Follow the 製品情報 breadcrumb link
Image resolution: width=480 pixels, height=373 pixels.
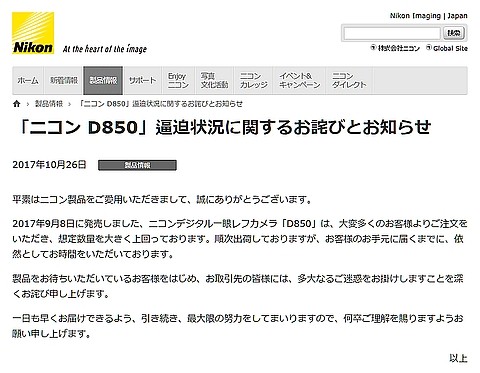(49, 104)
